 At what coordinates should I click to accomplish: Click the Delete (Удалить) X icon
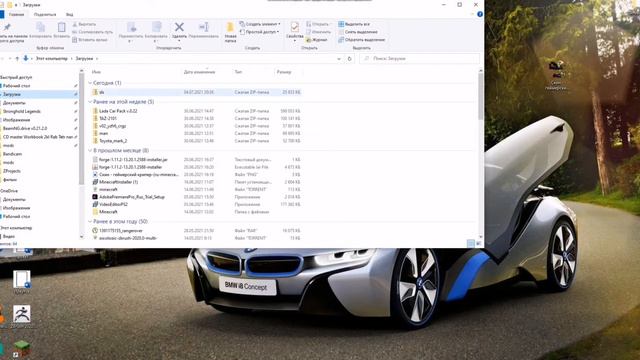tap(179, 27)
